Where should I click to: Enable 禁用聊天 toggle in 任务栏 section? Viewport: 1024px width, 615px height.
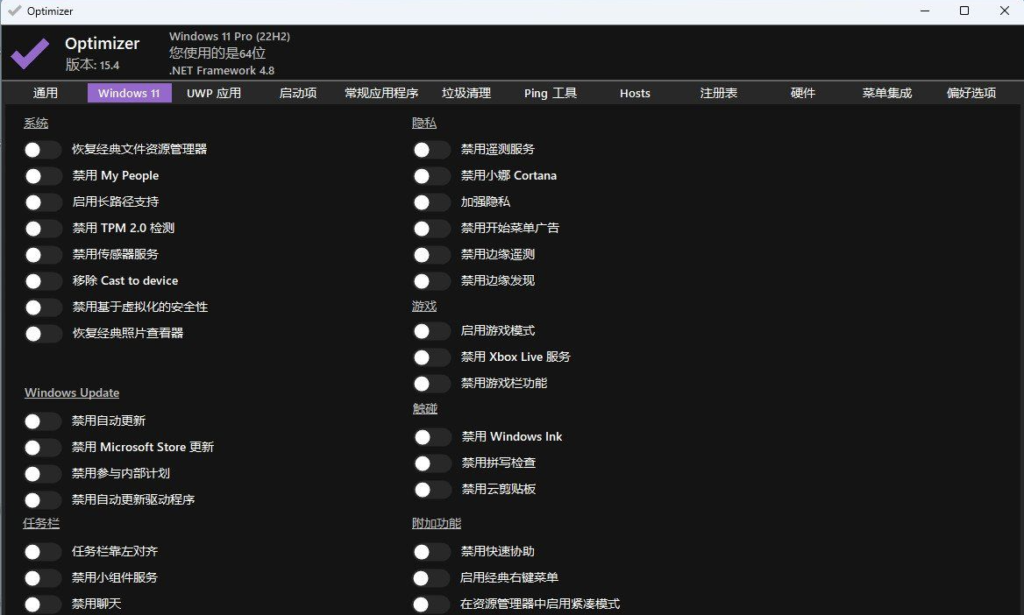coord(42,603)
